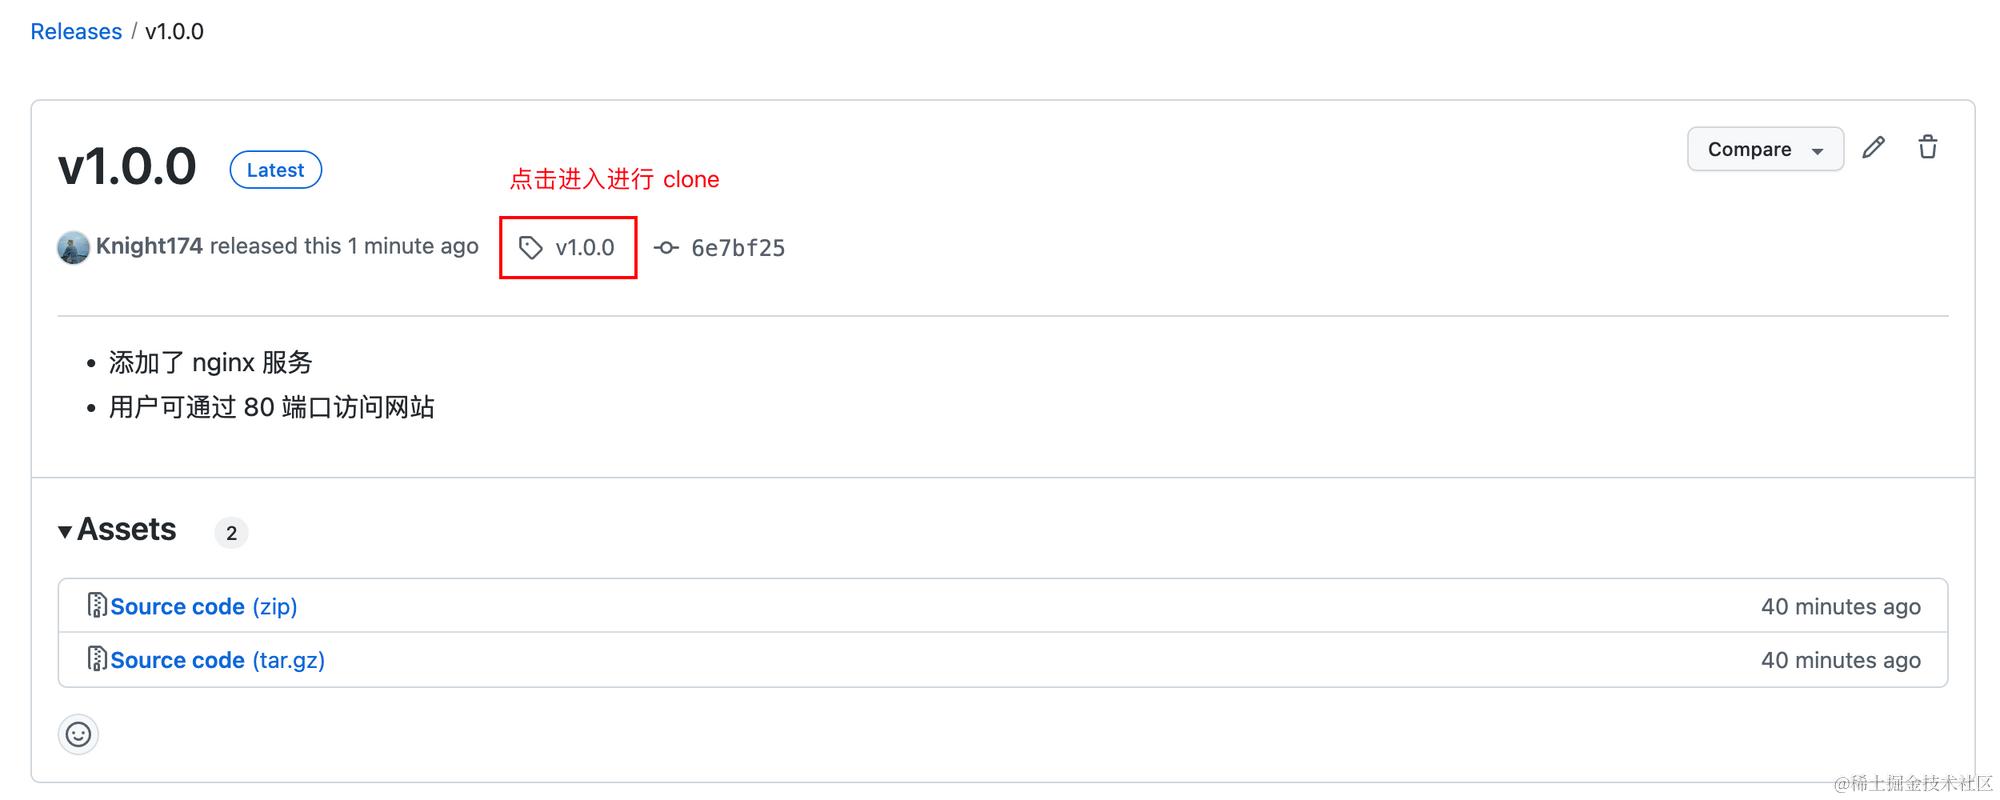Click the zip file archive icon
This screenshot has width=2000, height=800.
(97, 605)
